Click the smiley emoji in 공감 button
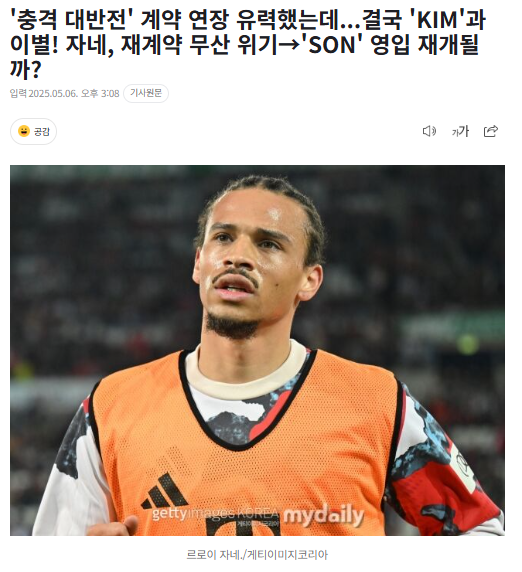This screenshot has height=572, width=522. 24,131
